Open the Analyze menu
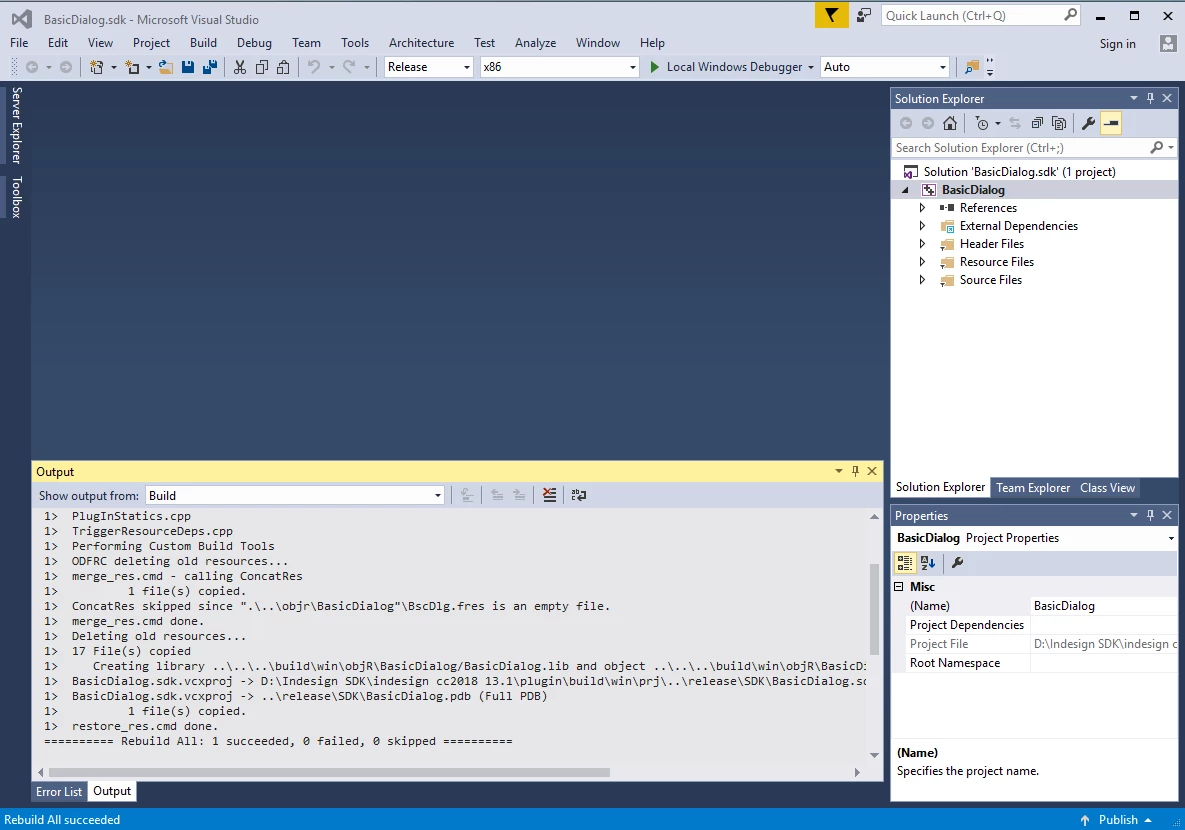 [x=536, y=43]
